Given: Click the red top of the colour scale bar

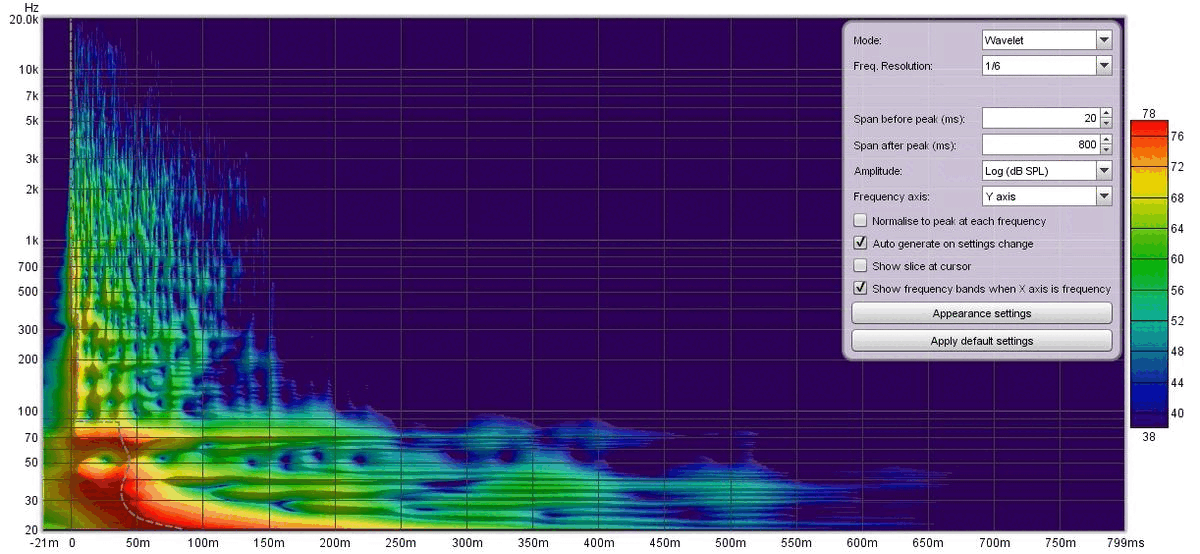Looking at the screenshot, I should click(x=1148, y=127).
